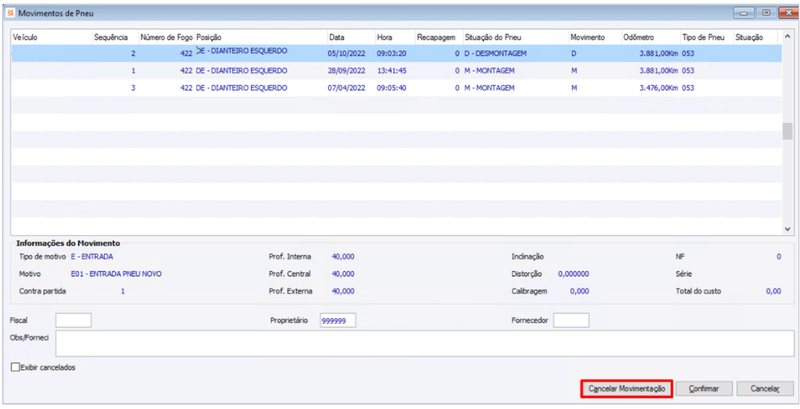Maximize the Movimentos de Pneu window
The image size is (800, 409).
tap(765, 13)
